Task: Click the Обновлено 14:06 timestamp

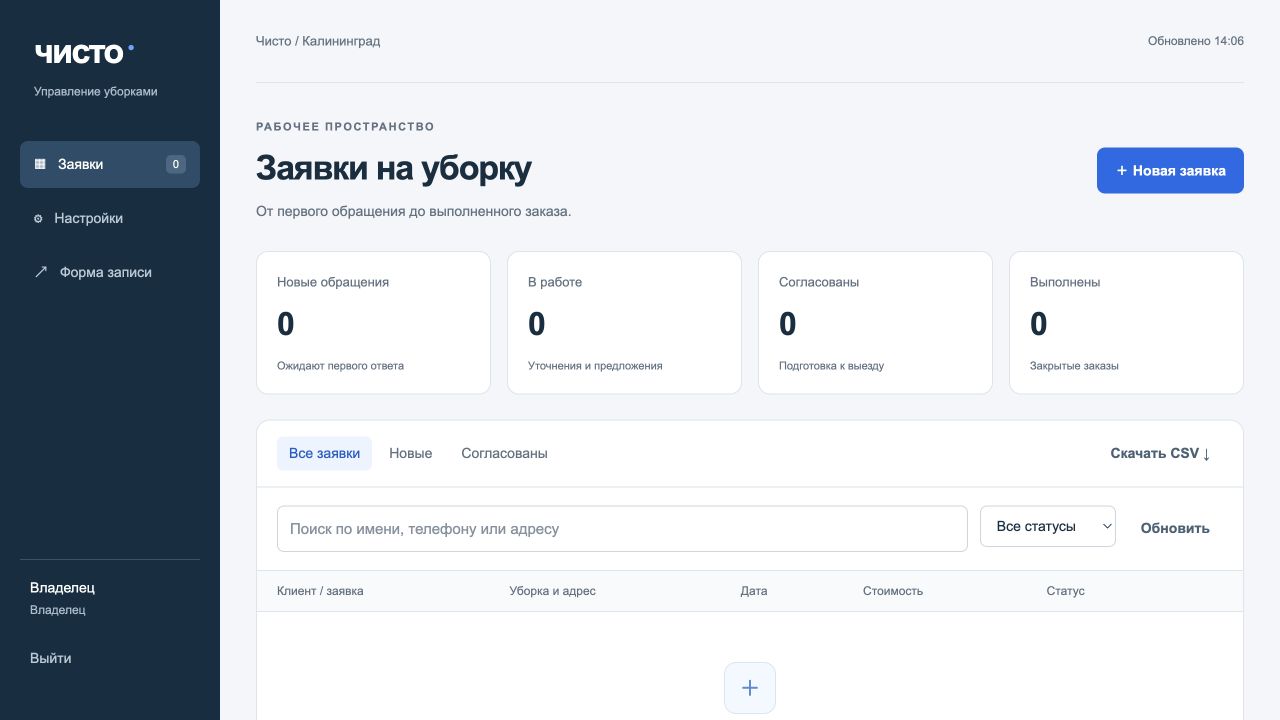Action: click(1196, 41)
